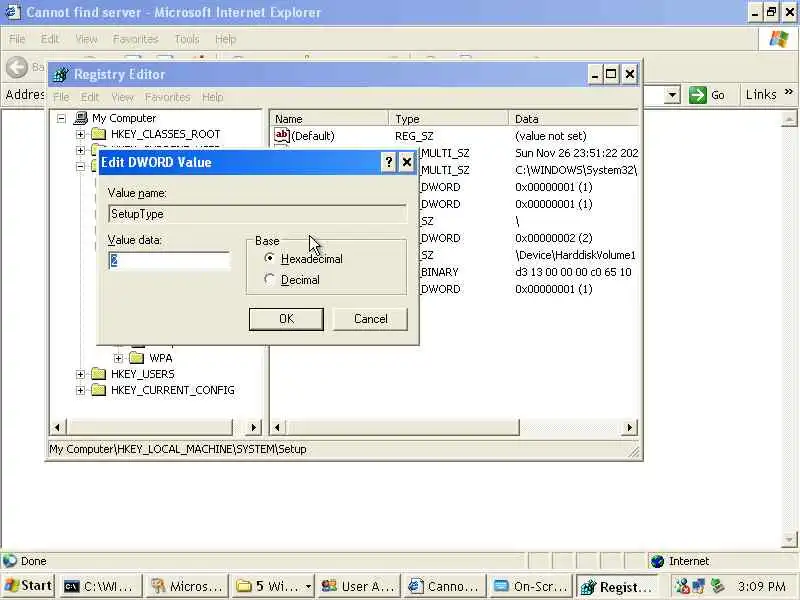Screen dimensions: 800x600
Task: Select the d3 13 00 00 00 c0 65 10 data cell
Action: (x=573, y=272)
